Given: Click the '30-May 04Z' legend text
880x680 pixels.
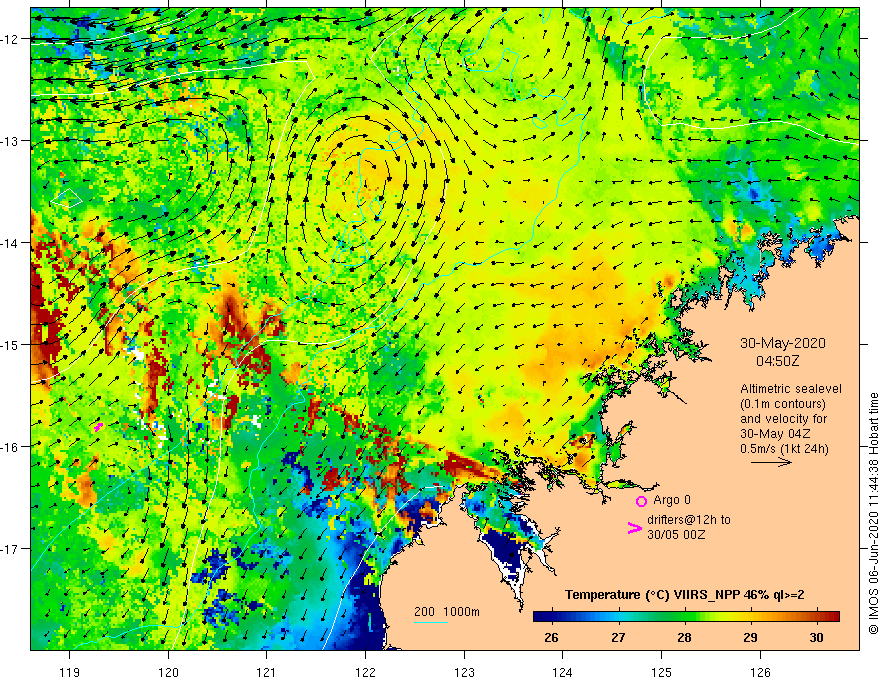Looking at the screenshot, I should click(774, 434).
